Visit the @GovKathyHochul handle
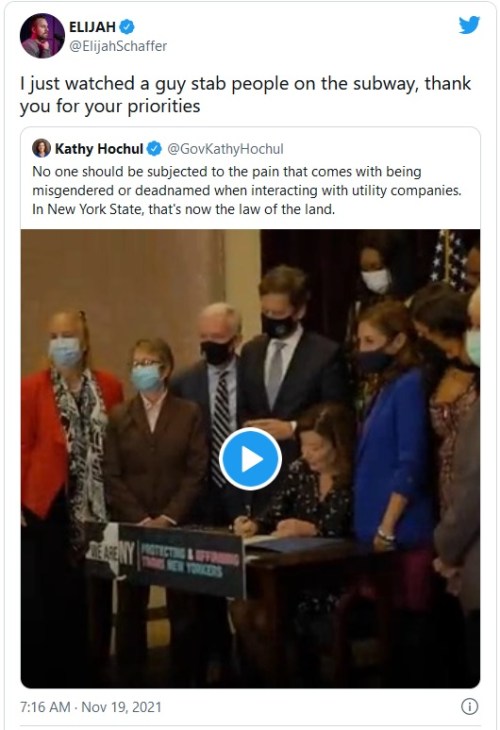Viewport: 500px width, 730px height. (x=225, y=149)
